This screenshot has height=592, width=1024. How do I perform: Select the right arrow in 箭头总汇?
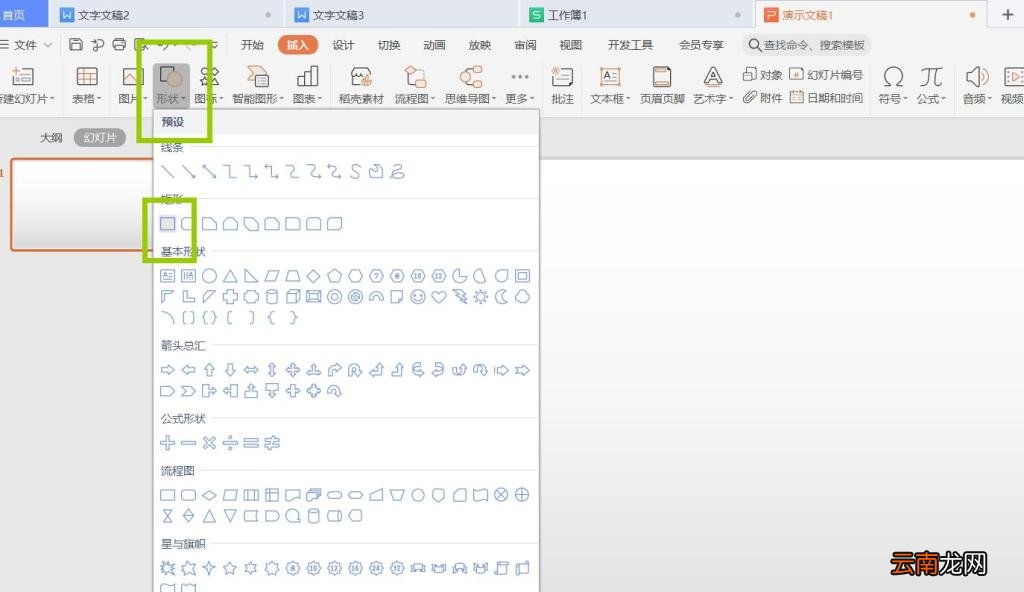click(168, 370)
